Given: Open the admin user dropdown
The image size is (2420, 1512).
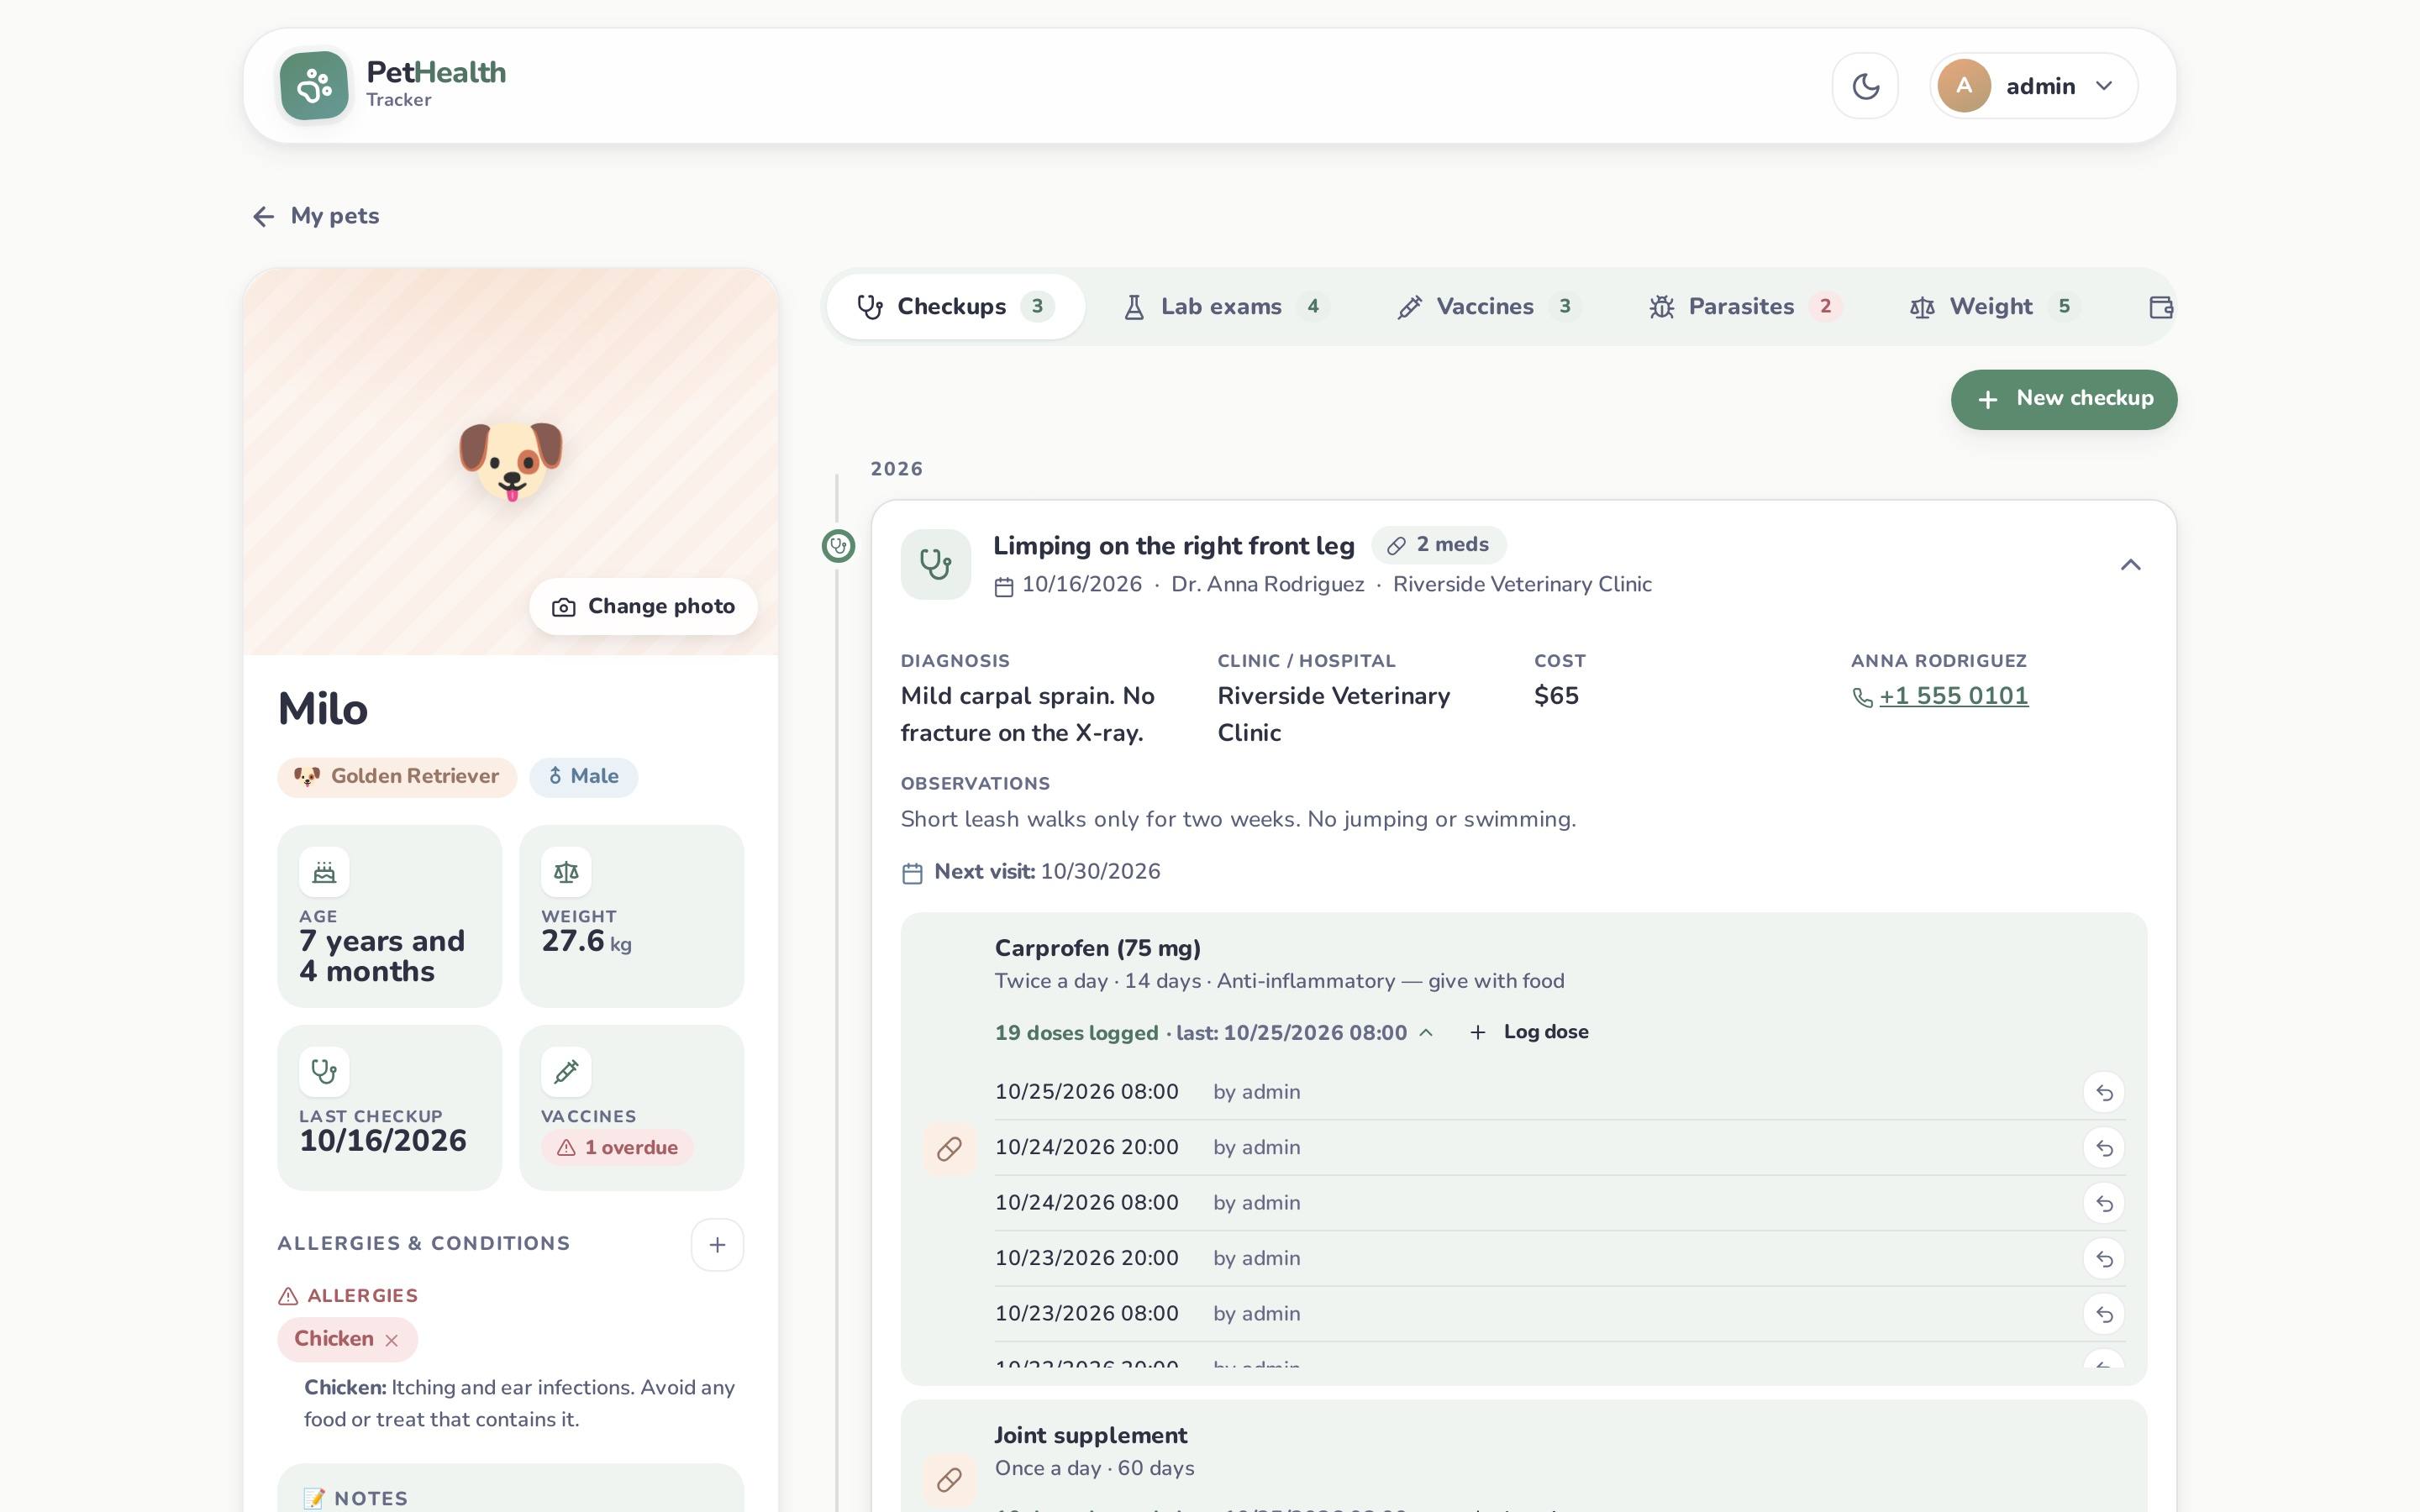Looking at the screenshot, I should (2033, 86).
